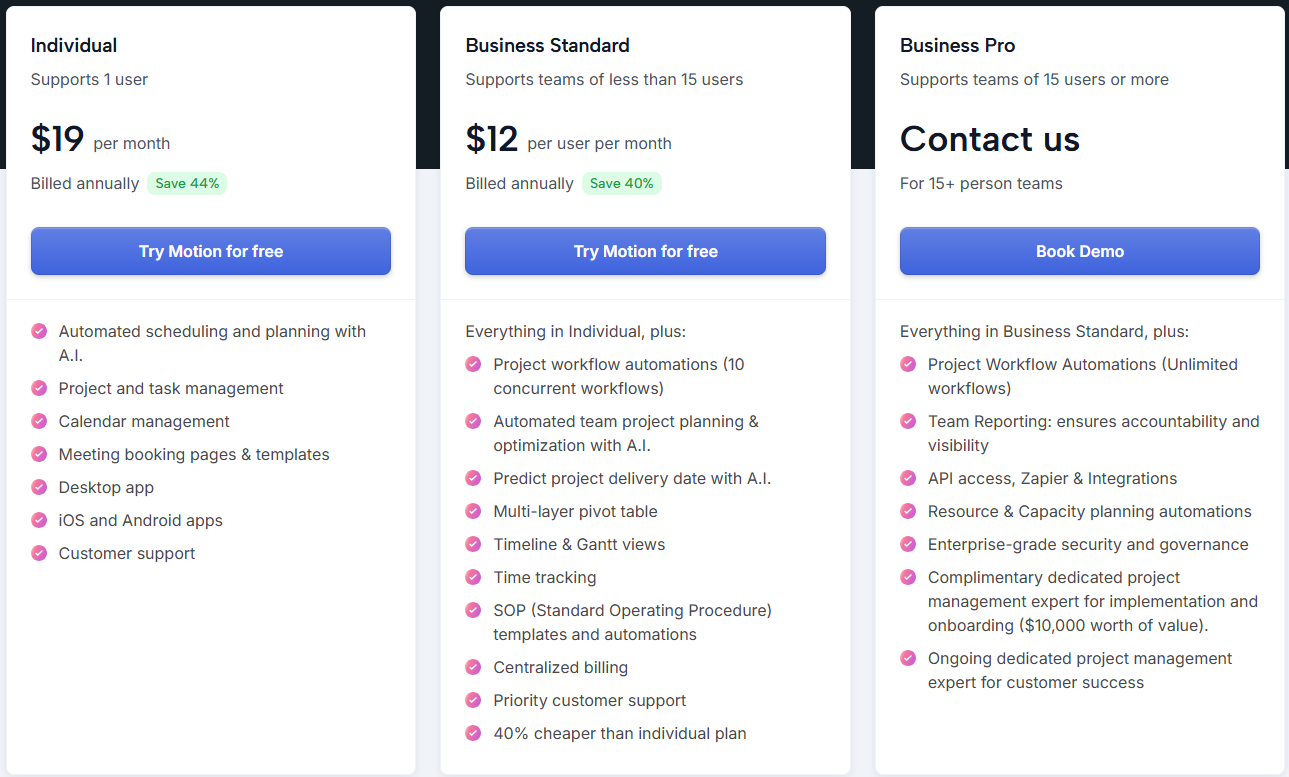Click the checkmark beside Multi-layer pivot table
This screenshot has height=777, width=1289.
click(473, 511)
